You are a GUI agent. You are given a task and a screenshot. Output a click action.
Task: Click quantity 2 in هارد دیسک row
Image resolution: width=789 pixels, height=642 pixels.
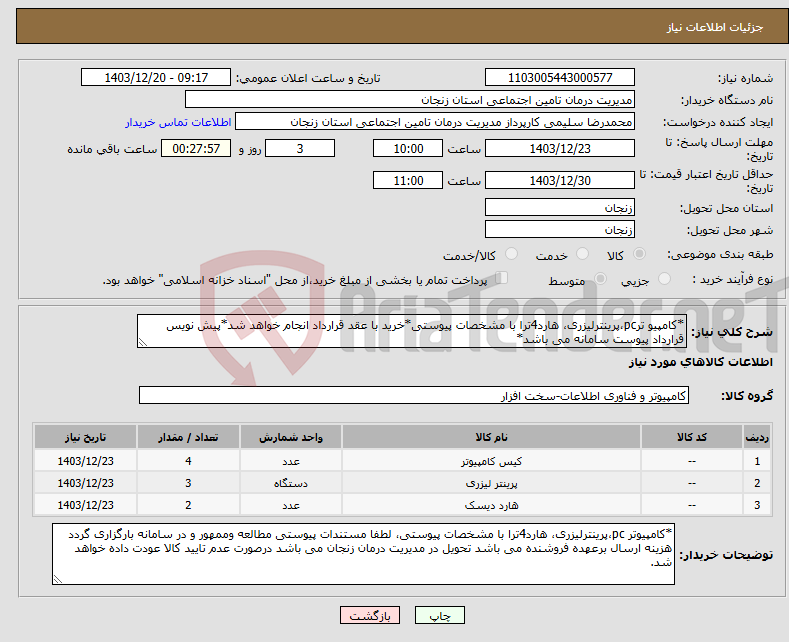(x=188, y=505)
